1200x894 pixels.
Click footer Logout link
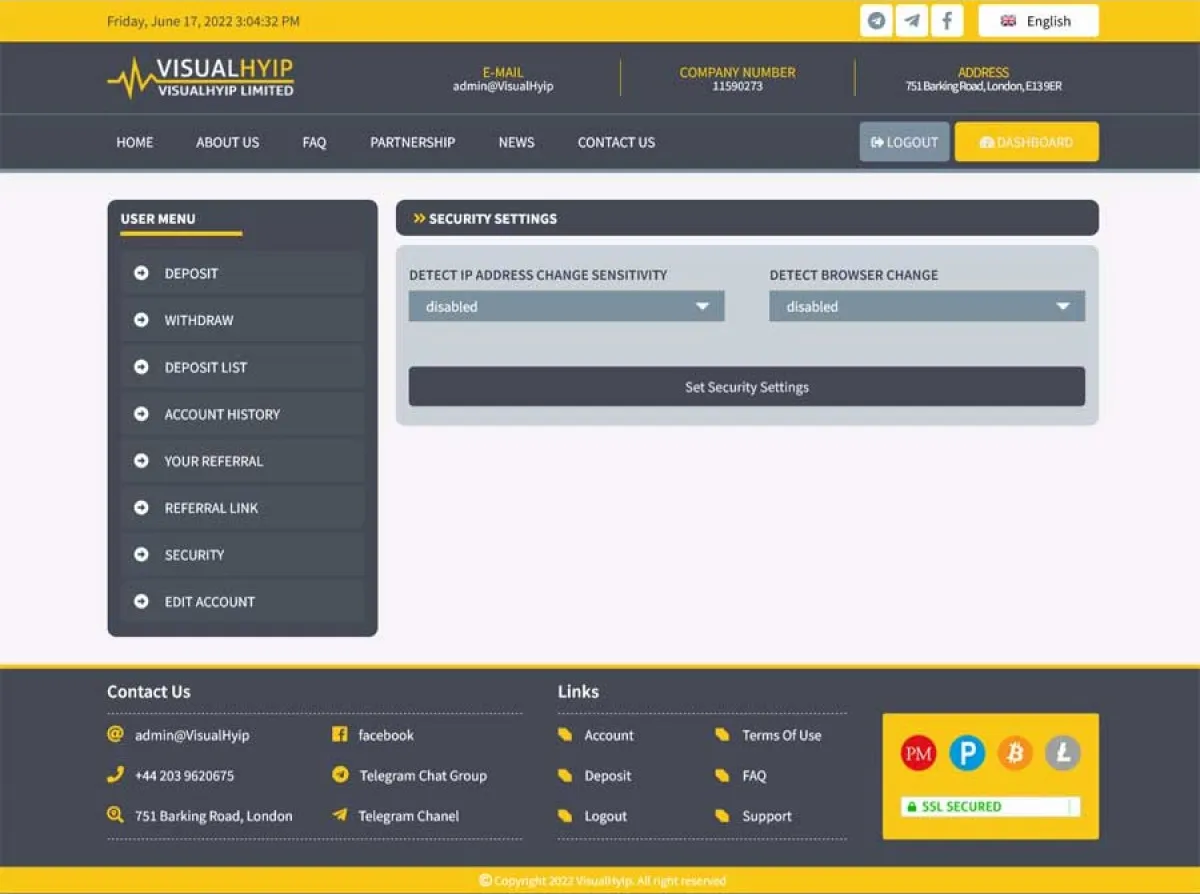pyautogui.click(x=606, y=816)
